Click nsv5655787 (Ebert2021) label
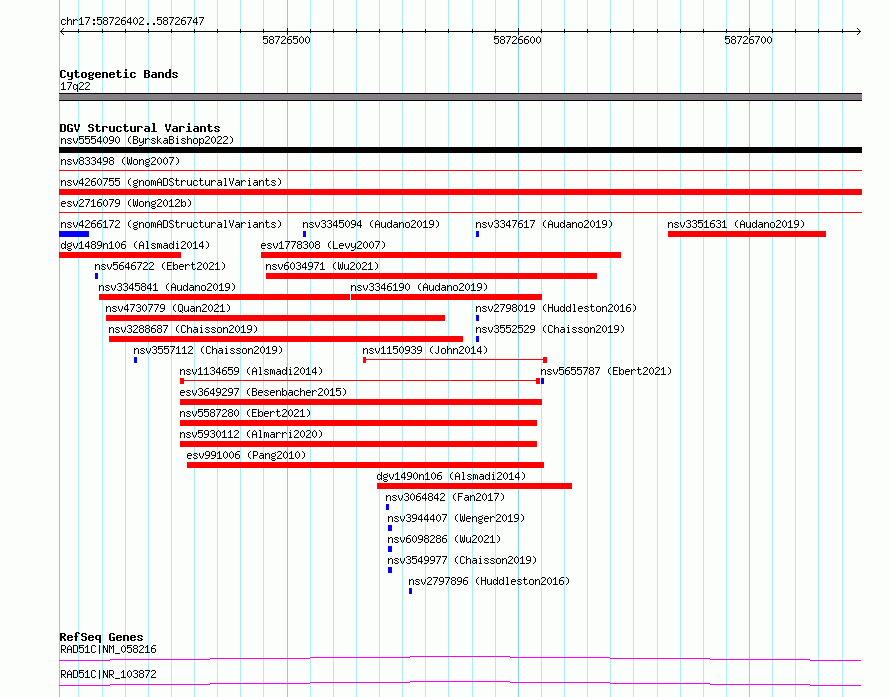The height and width of the screenshot is (697, 890). (x=606, y=371)
